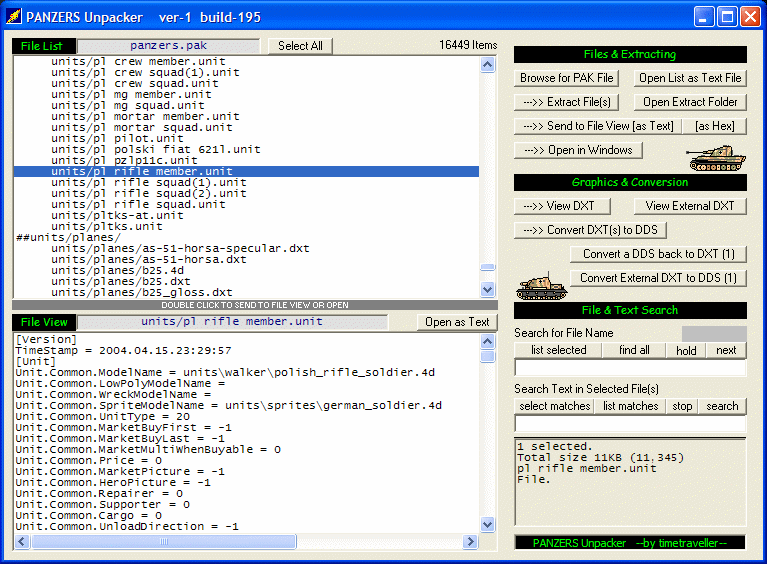Image resolution: width=767 pixels, height=564 pixels.
Task: Click the PANZERS Unpacker title bar icon
Action: pyautogui.click(x=14, y=17)
